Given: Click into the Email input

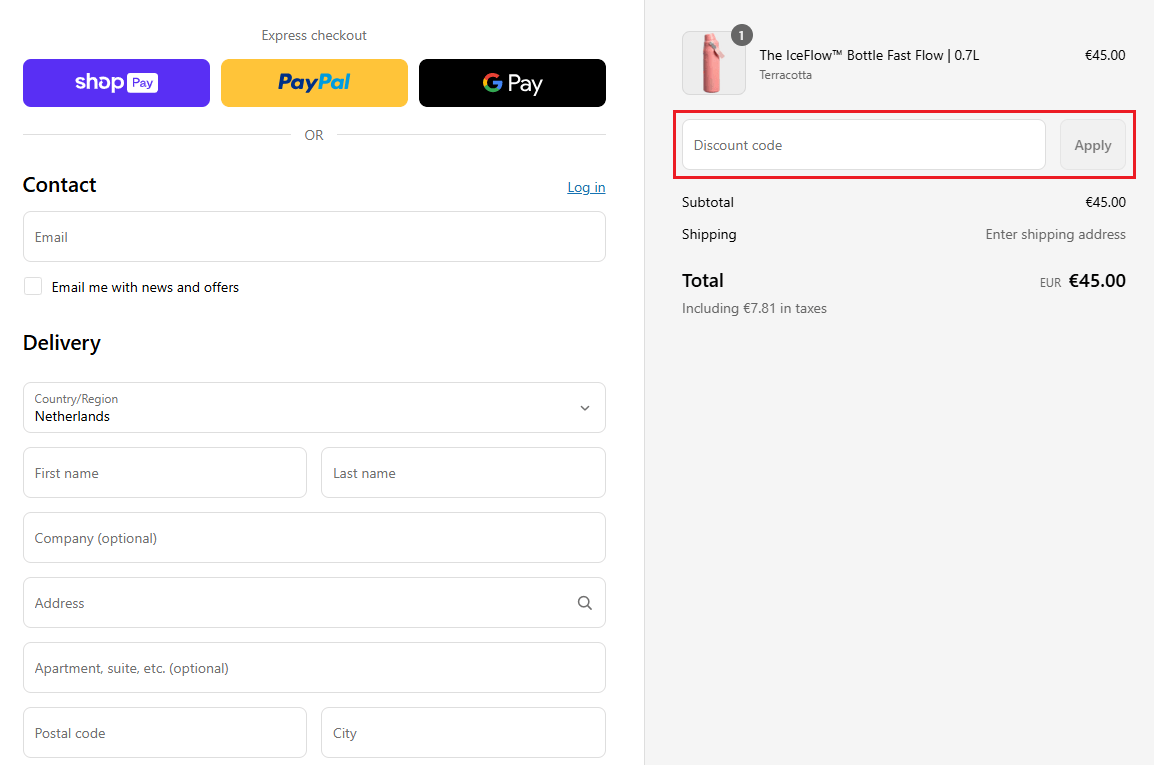Looking at the screenshot, I should pyautogui.click(x=314, y=237).
